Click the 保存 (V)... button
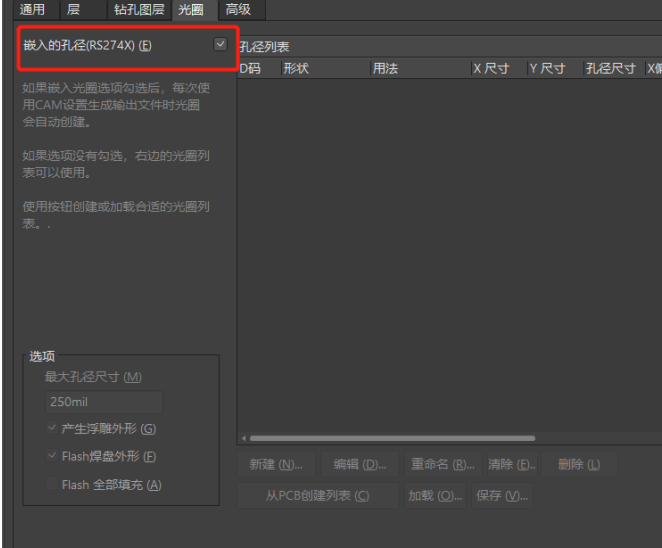 coord(502,496)
